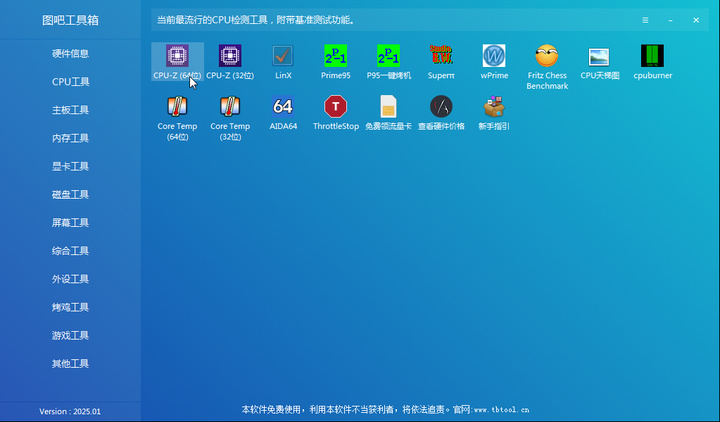Launch the cpuburner tool
The height and width of the screenshot is (422, 720).
pyautogui.click(x=652, y=62)
